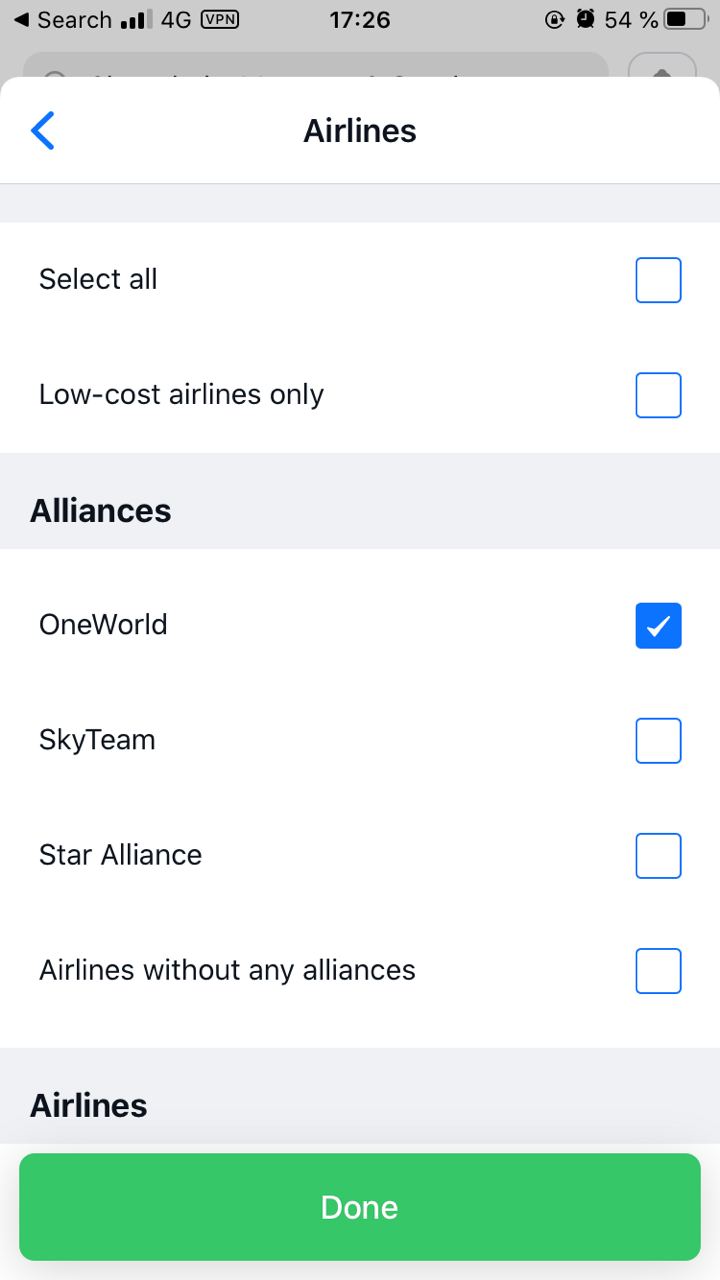The image size is (720, 1280).
Task: Tap the share icon behind the sheet
Action: coord(662,67)
